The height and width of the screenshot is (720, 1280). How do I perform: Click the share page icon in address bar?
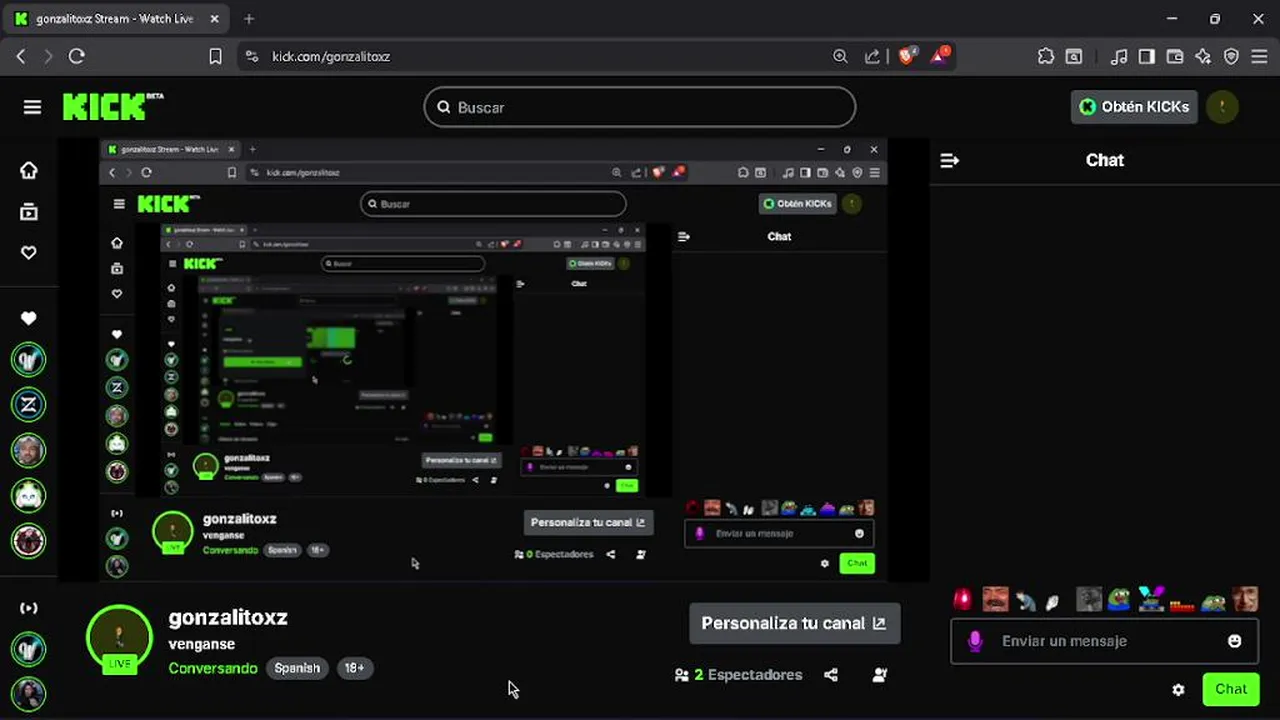click(x=872, y=56)
